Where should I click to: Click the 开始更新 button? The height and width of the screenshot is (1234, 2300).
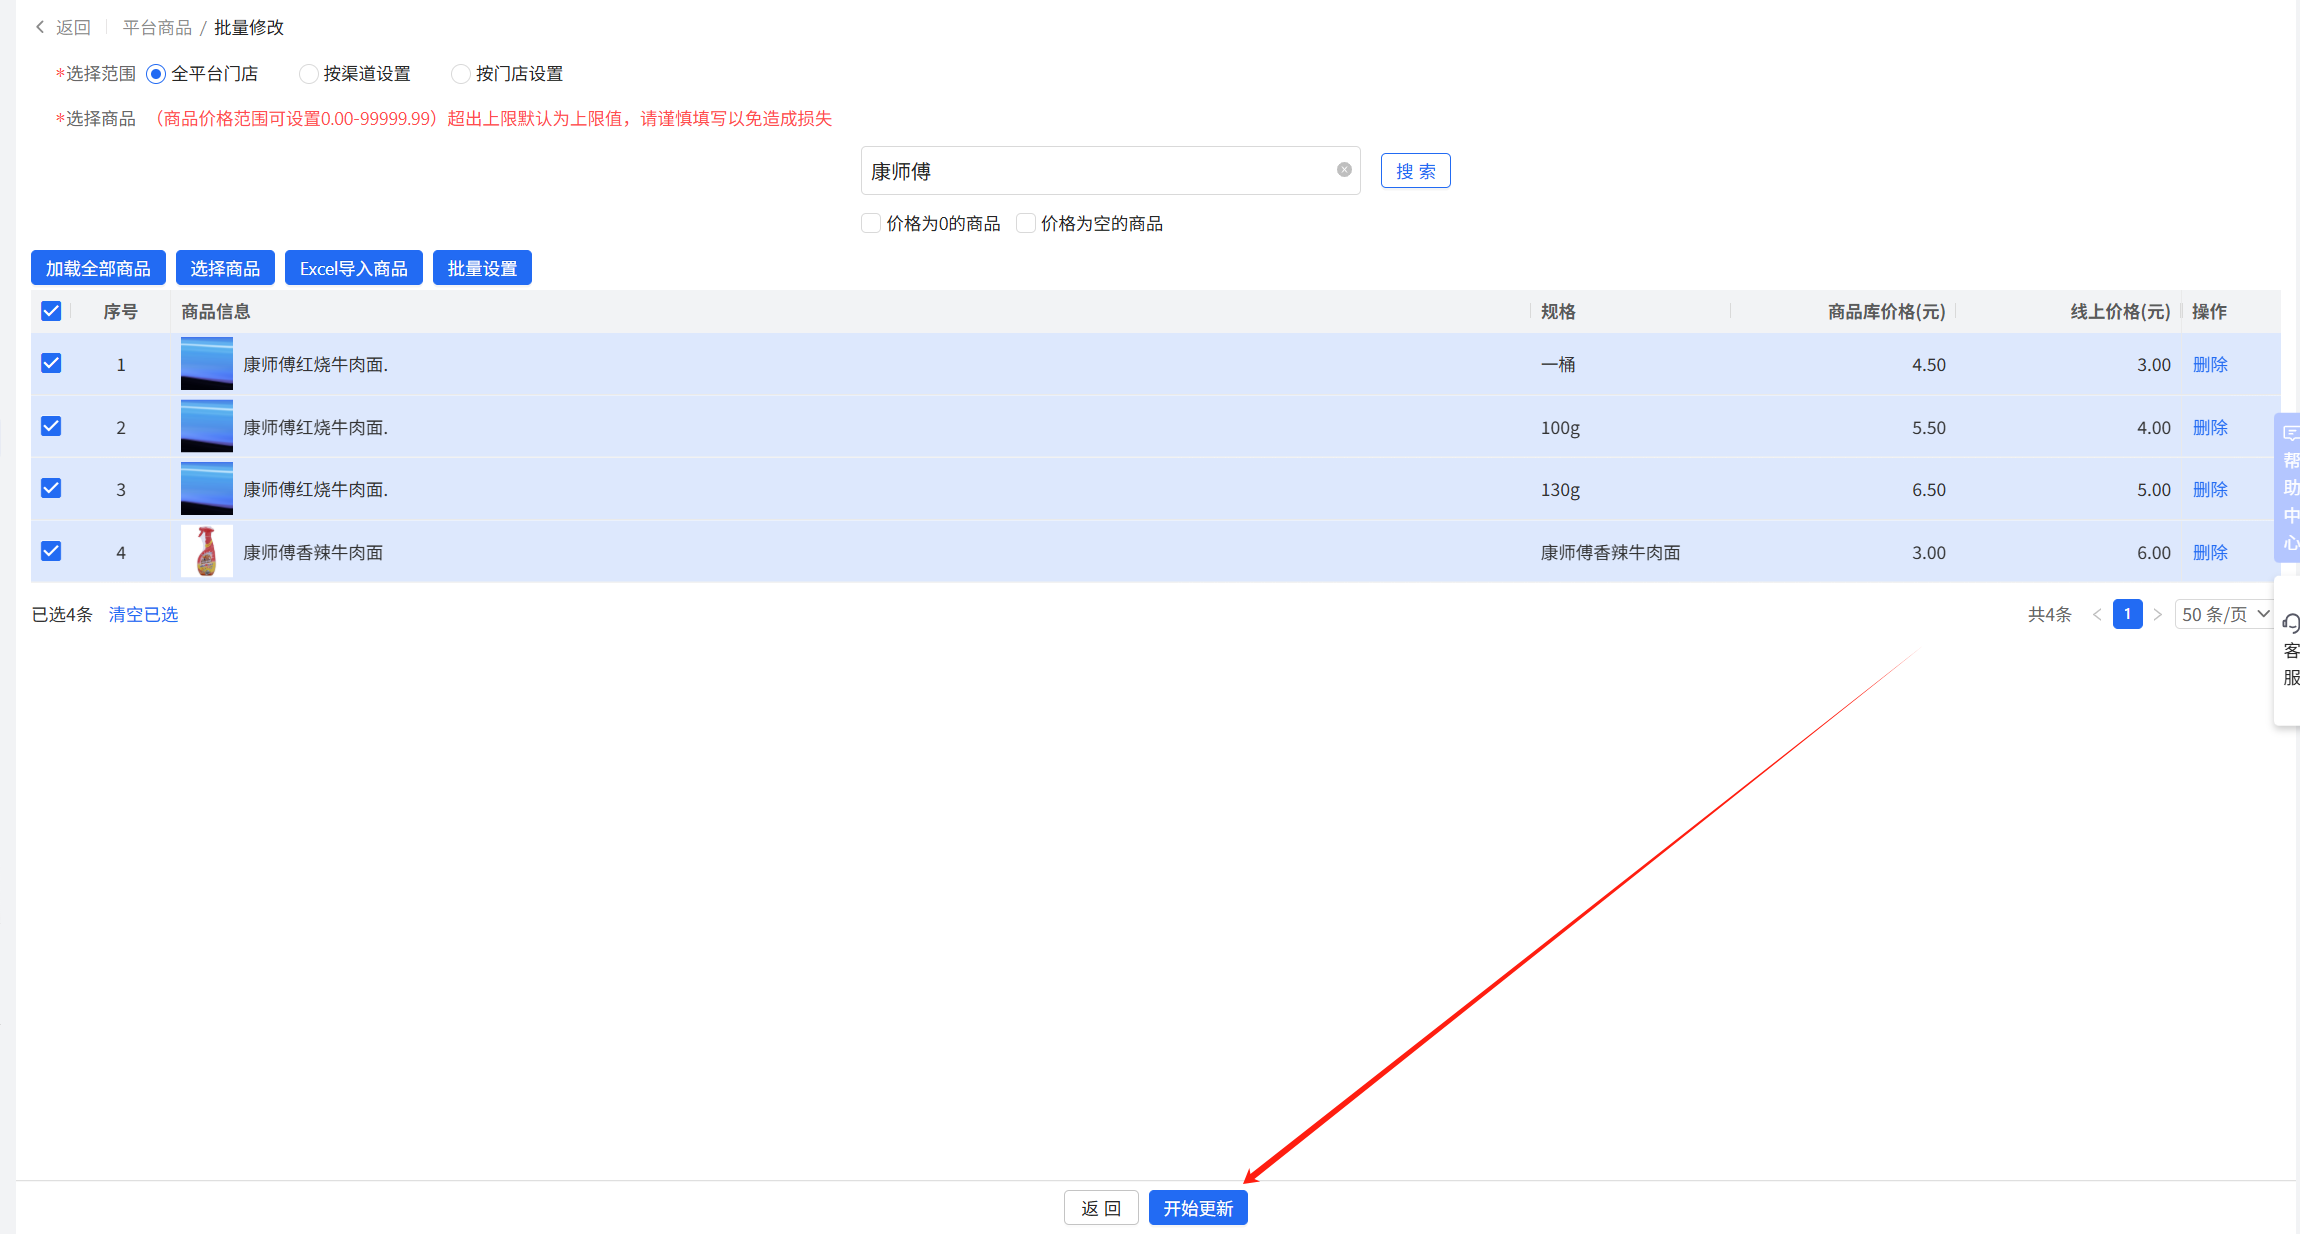click(x=1198, y=1208)
